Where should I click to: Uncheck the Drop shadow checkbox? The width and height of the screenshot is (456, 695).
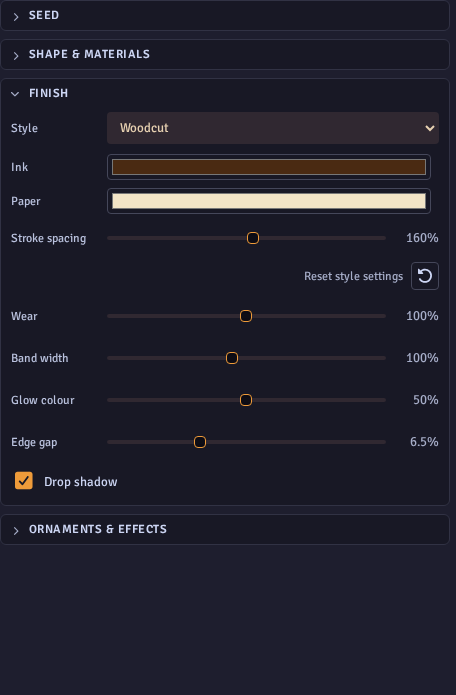tap(24, 481)
